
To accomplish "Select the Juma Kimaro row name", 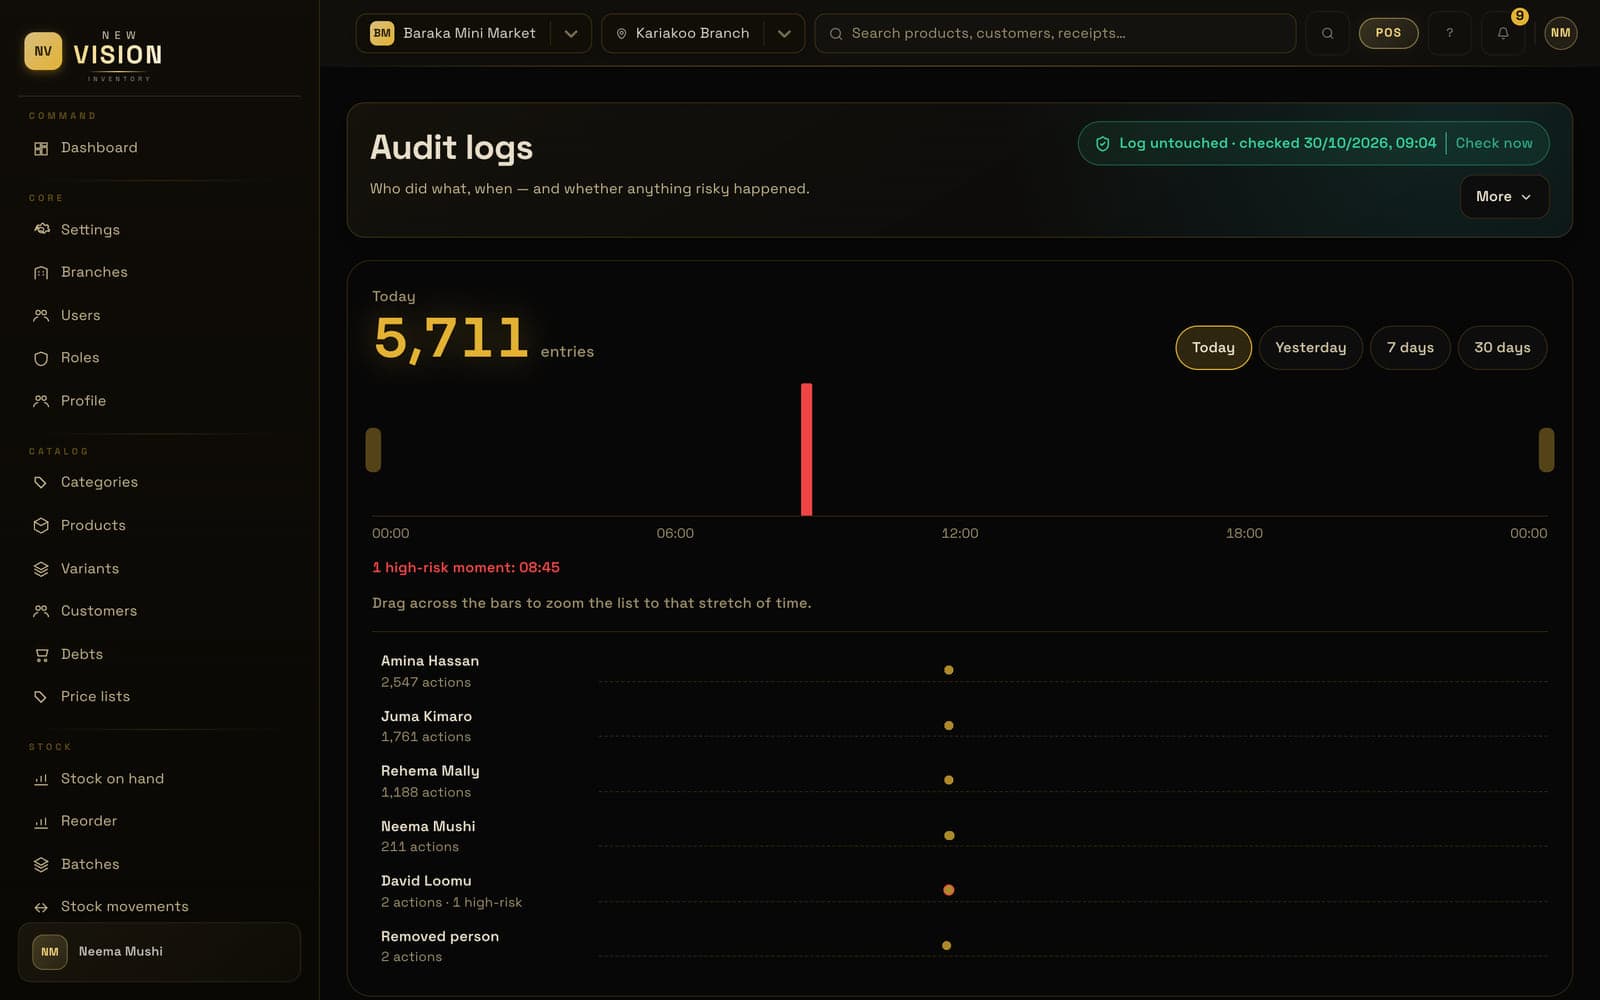I will (426, 717).
